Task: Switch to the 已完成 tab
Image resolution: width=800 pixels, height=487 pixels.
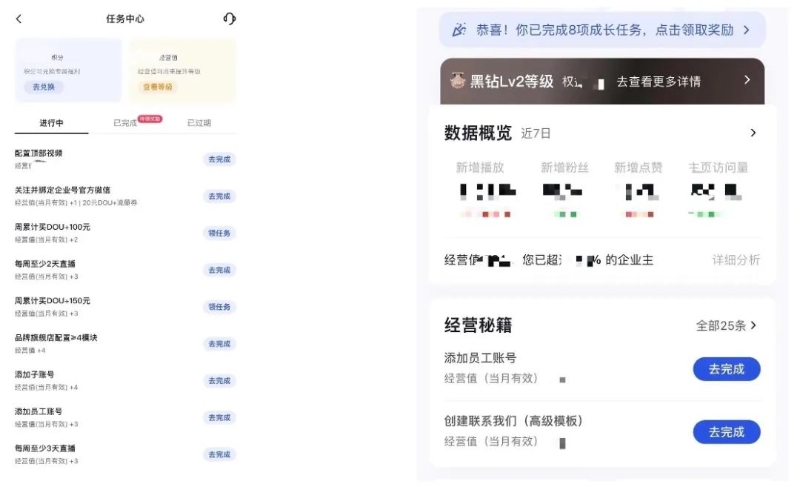Action: tap(126, 123)
